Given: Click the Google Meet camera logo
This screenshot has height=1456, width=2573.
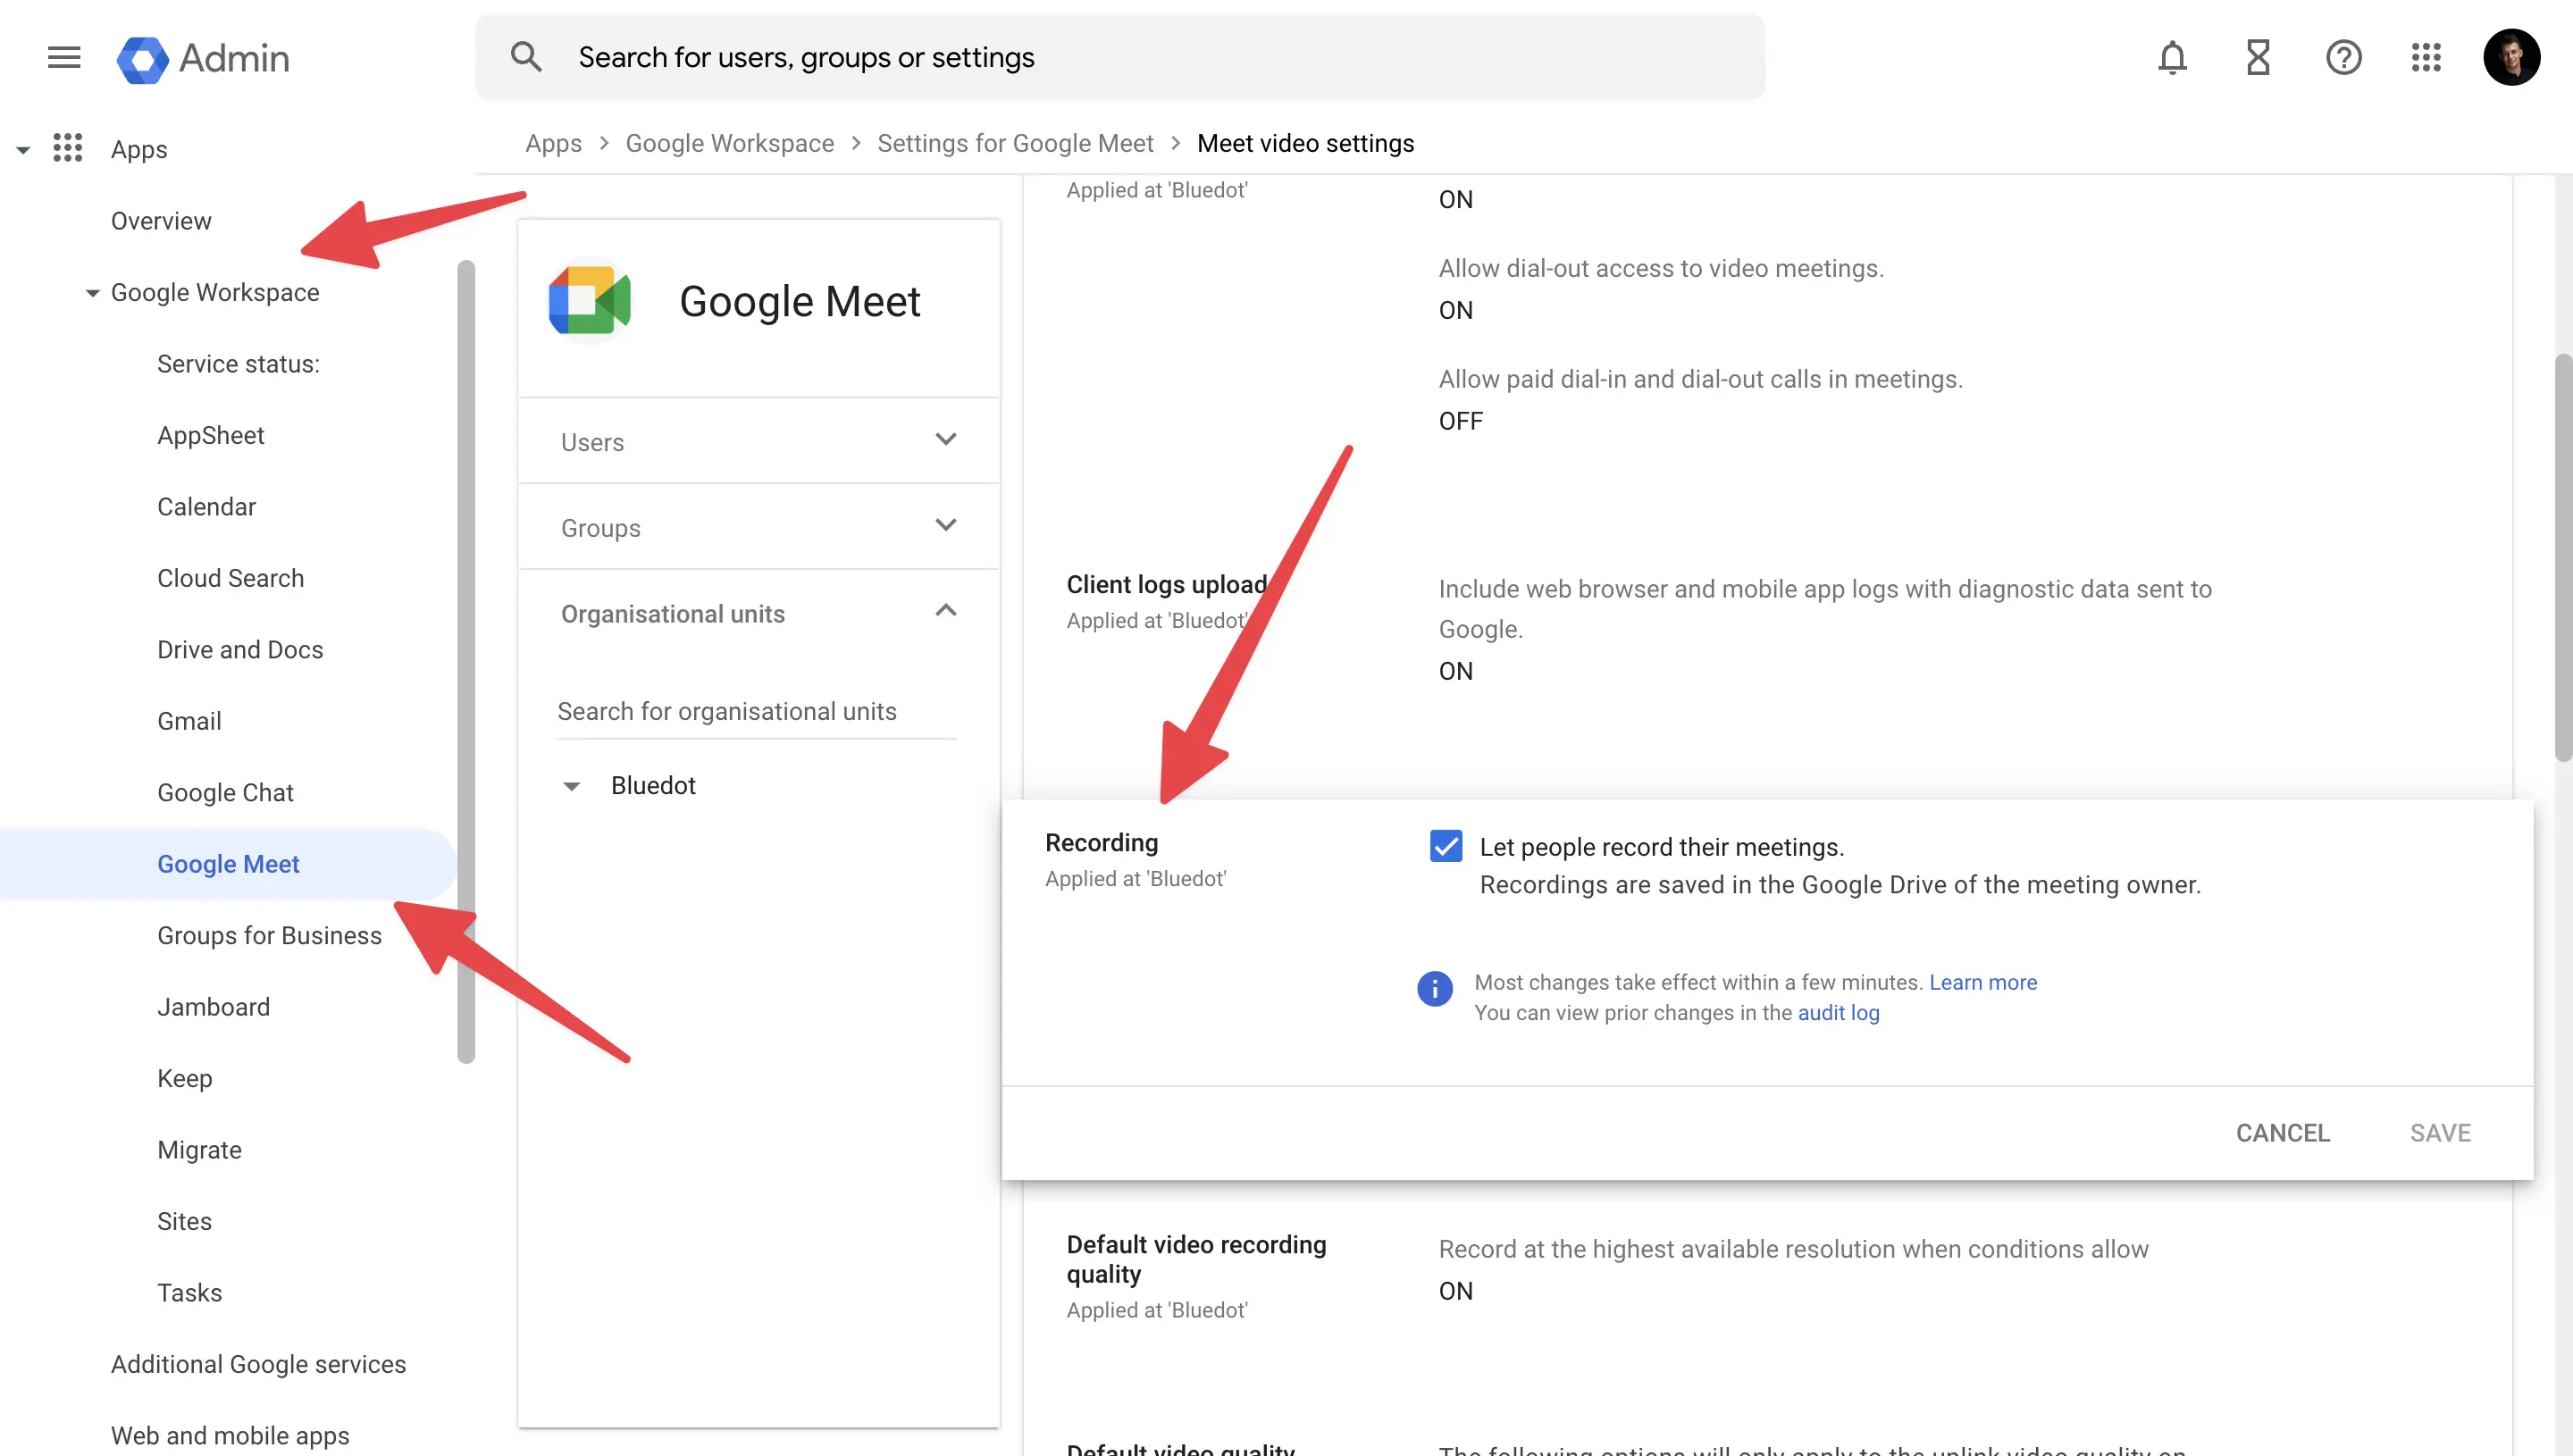Looking at the screenshot, I should [590, 300].
